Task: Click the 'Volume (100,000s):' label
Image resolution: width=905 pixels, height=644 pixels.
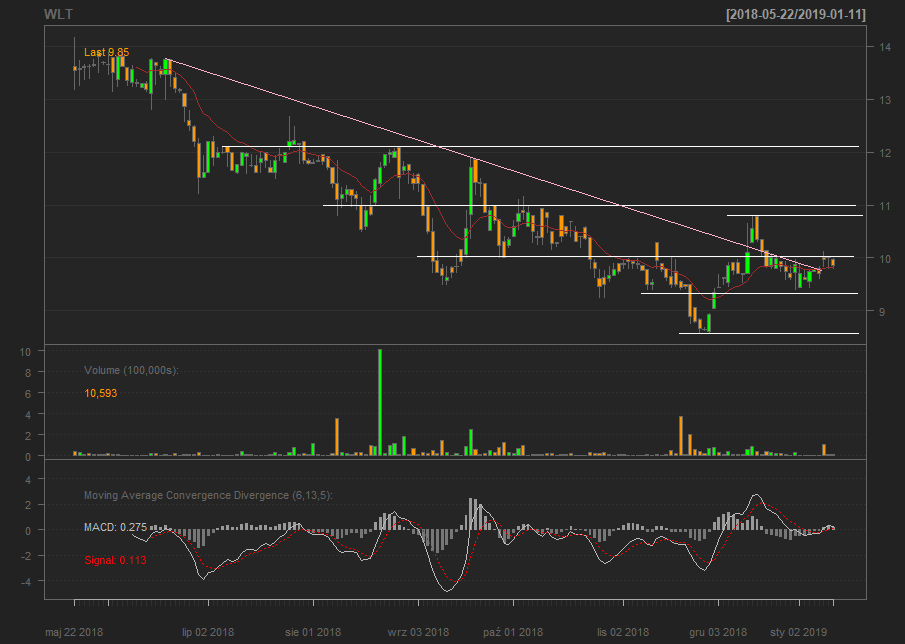Action: tap(132, 370)
